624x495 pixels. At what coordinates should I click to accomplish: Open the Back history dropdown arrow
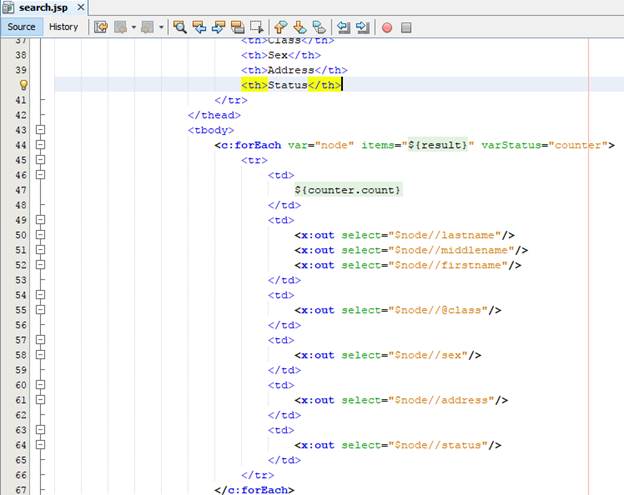pos(134,27)
